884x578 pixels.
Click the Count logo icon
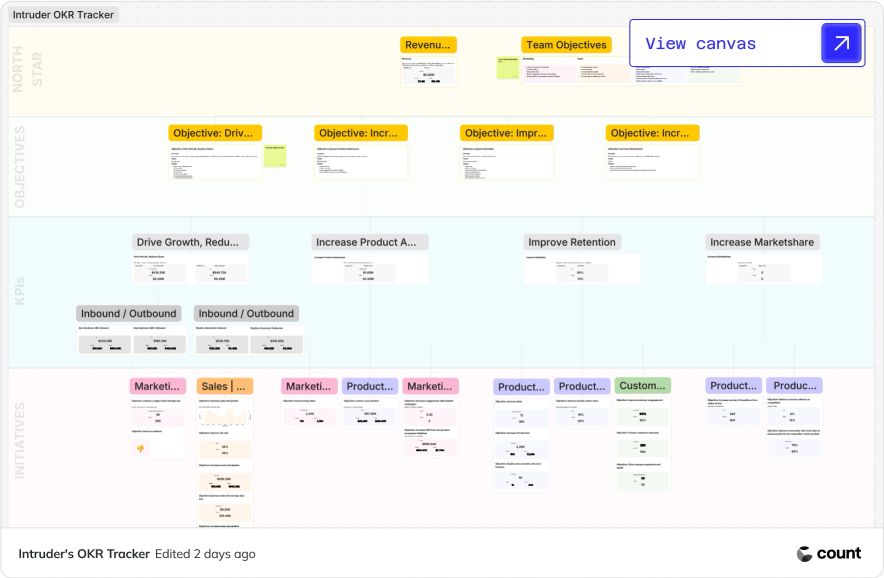point(805,554)
